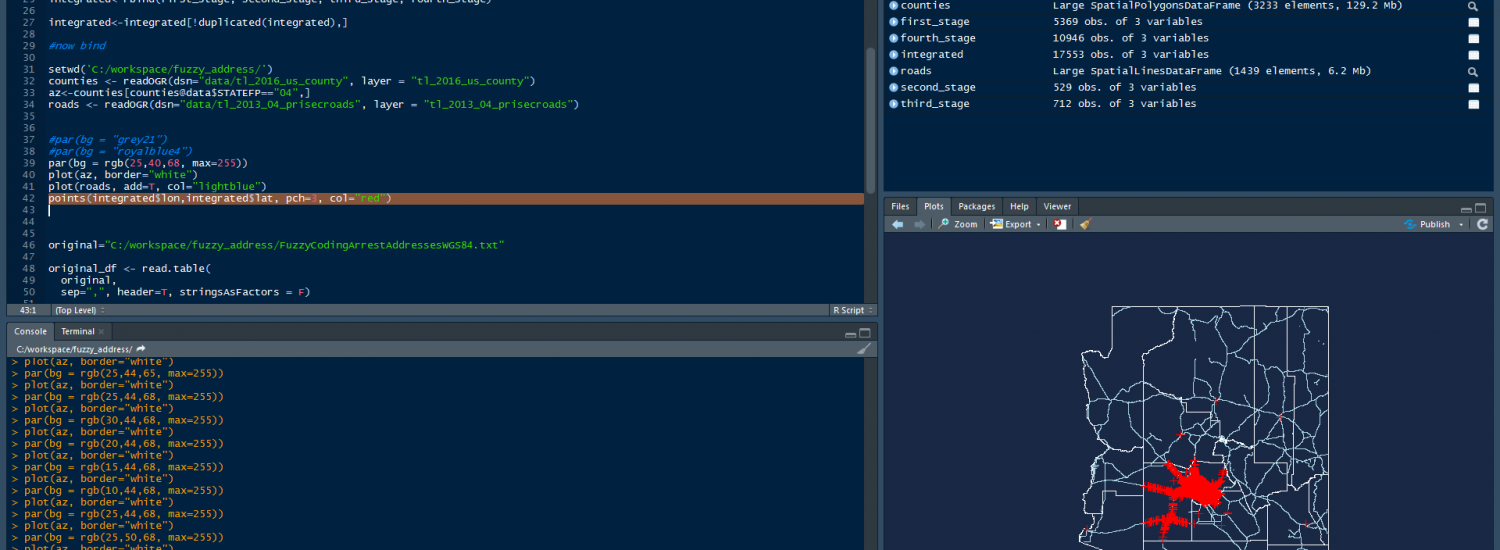Screen dimensions: 1500x550
Task: Click the highlighted points() line 42
Action: coord(455,199)
